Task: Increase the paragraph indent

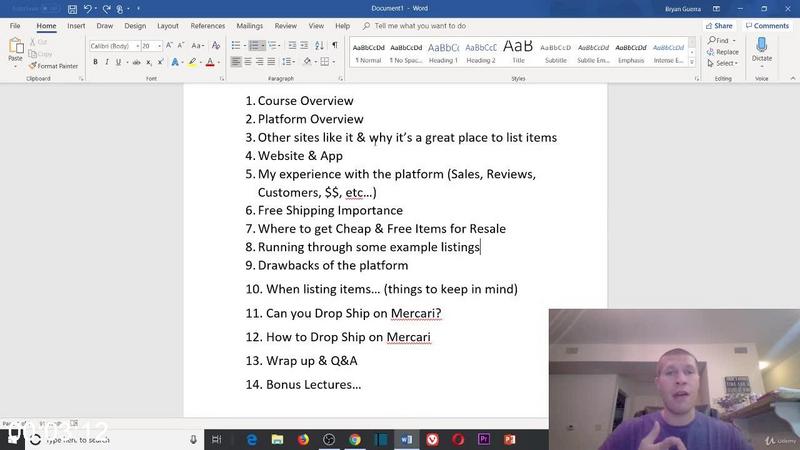Action: (x=304, y=45)
